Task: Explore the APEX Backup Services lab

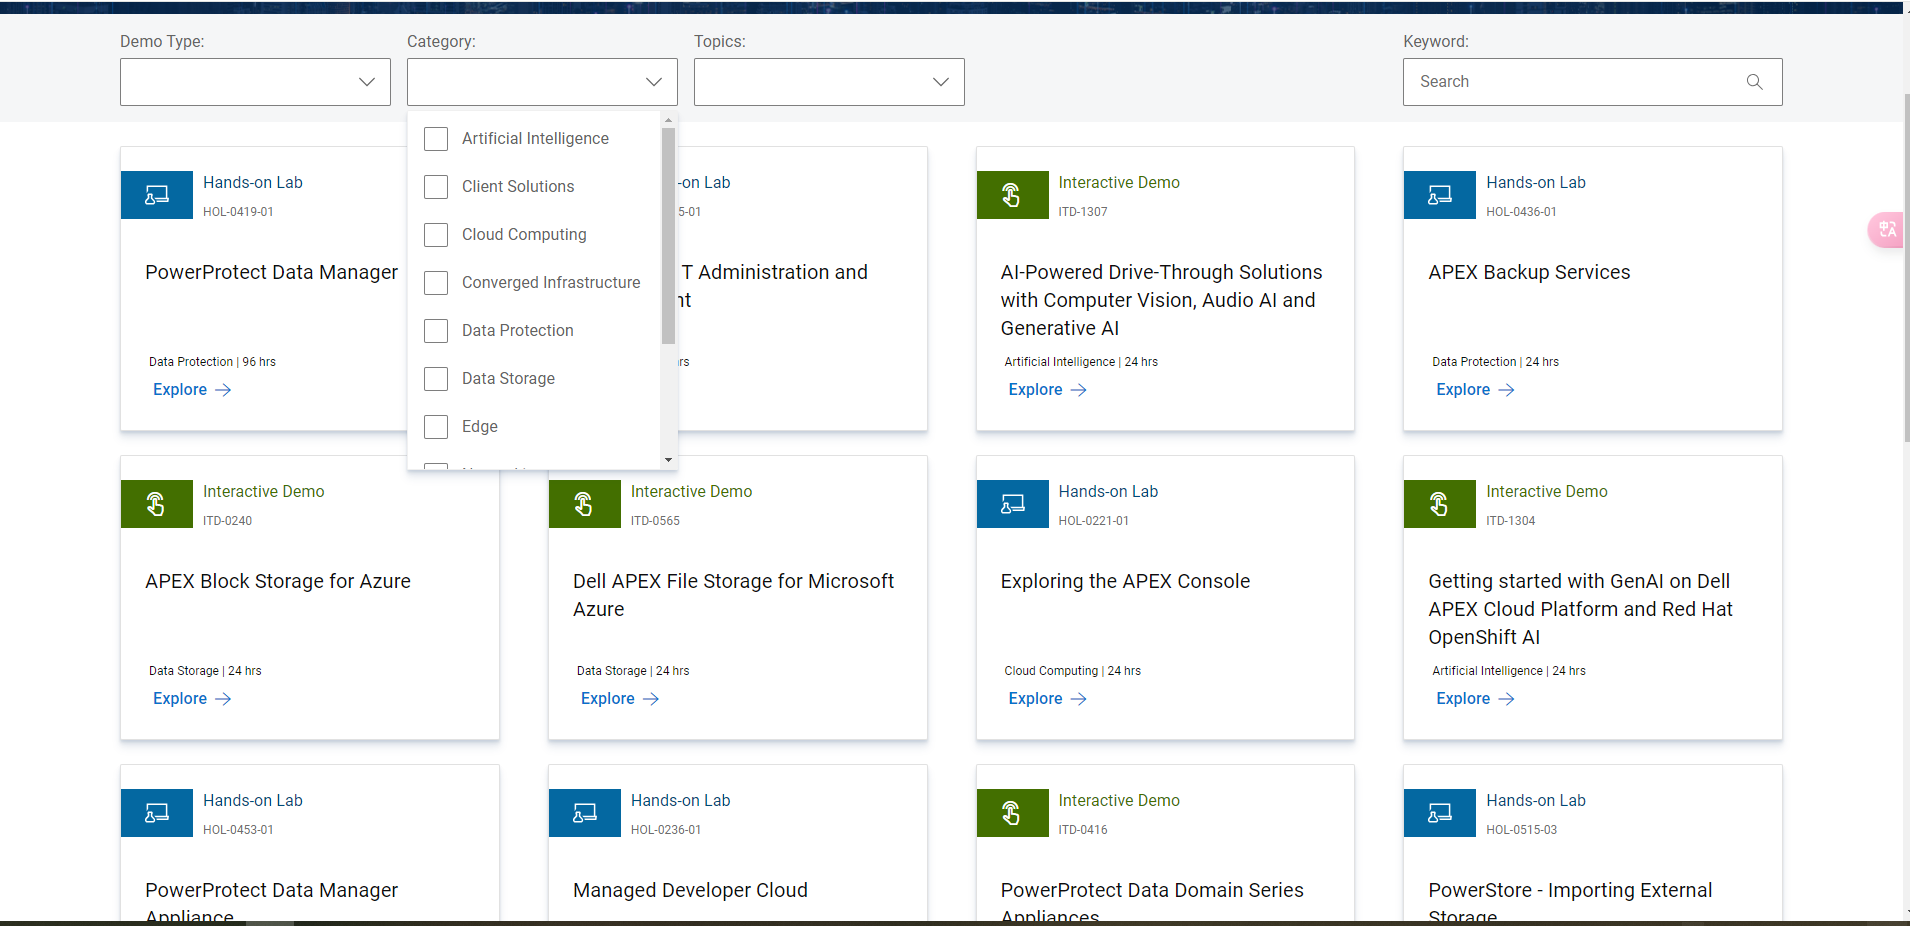Action: pyautogui.click(x=1475, y=390)
